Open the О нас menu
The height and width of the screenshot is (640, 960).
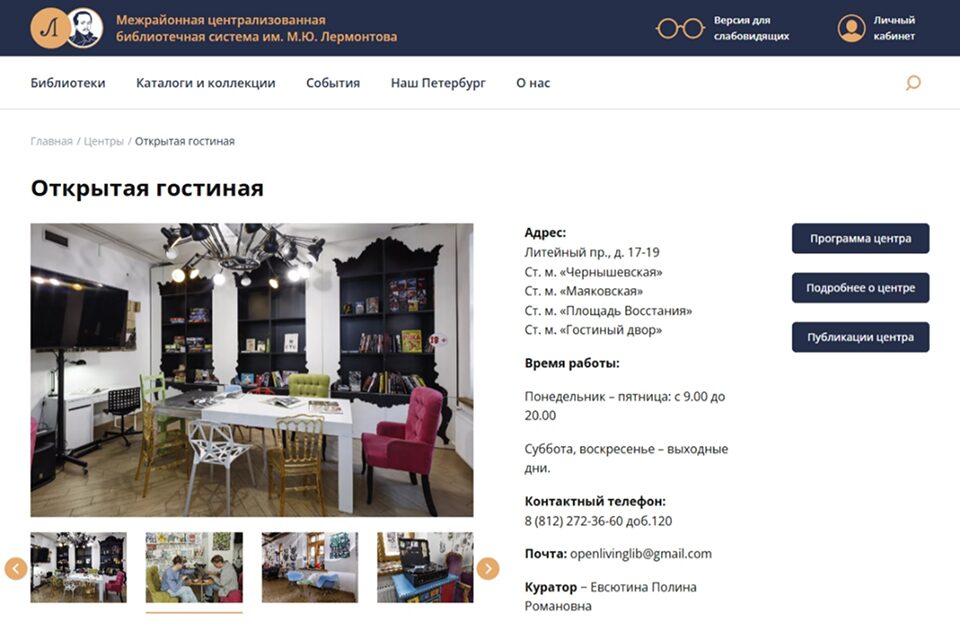[x=533, y=83]
